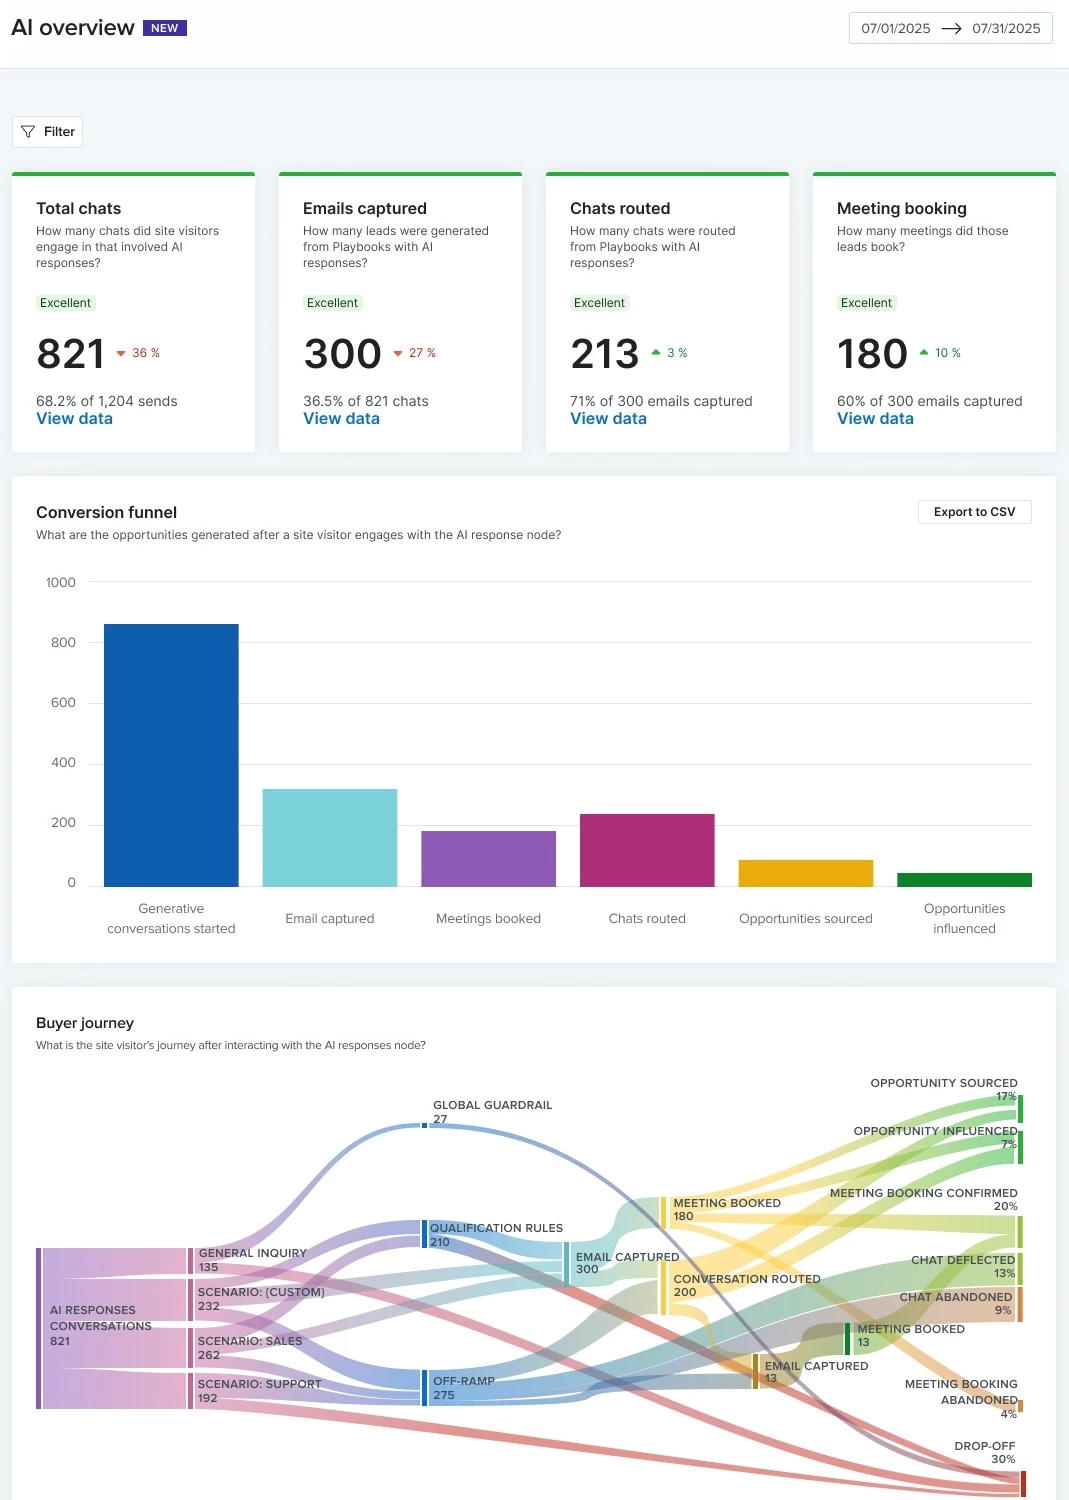
Task: Open View data under Emails captured
Action: 341,419
